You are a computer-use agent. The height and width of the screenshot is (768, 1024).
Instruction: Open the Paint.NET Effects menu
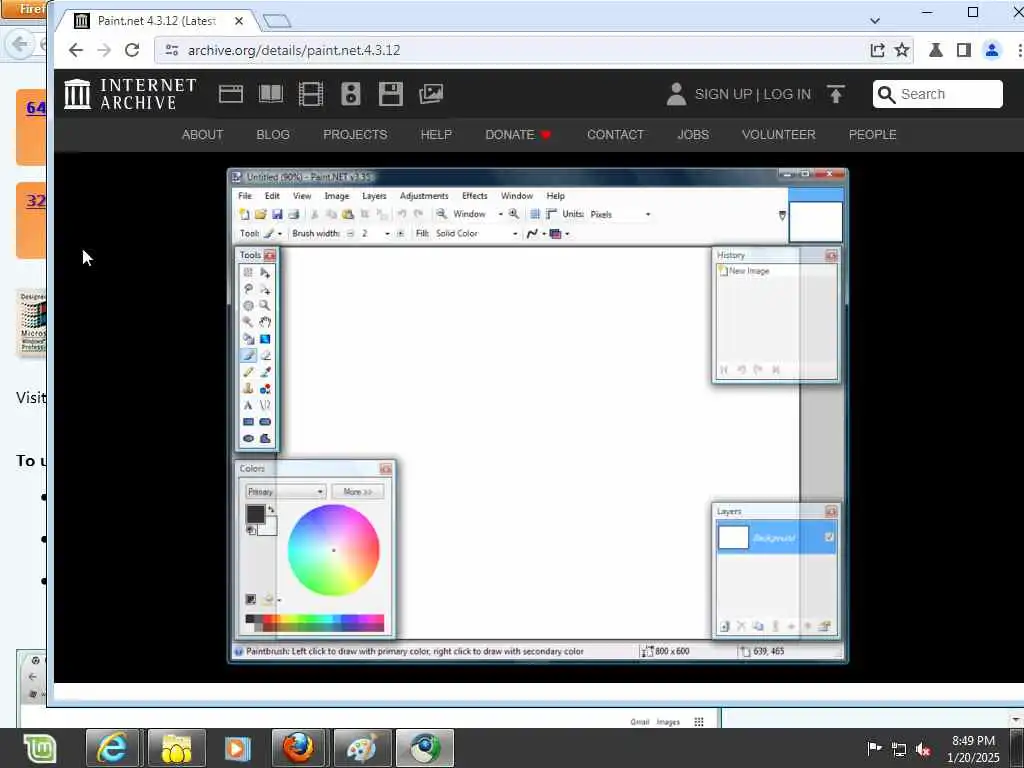point(475,196)
